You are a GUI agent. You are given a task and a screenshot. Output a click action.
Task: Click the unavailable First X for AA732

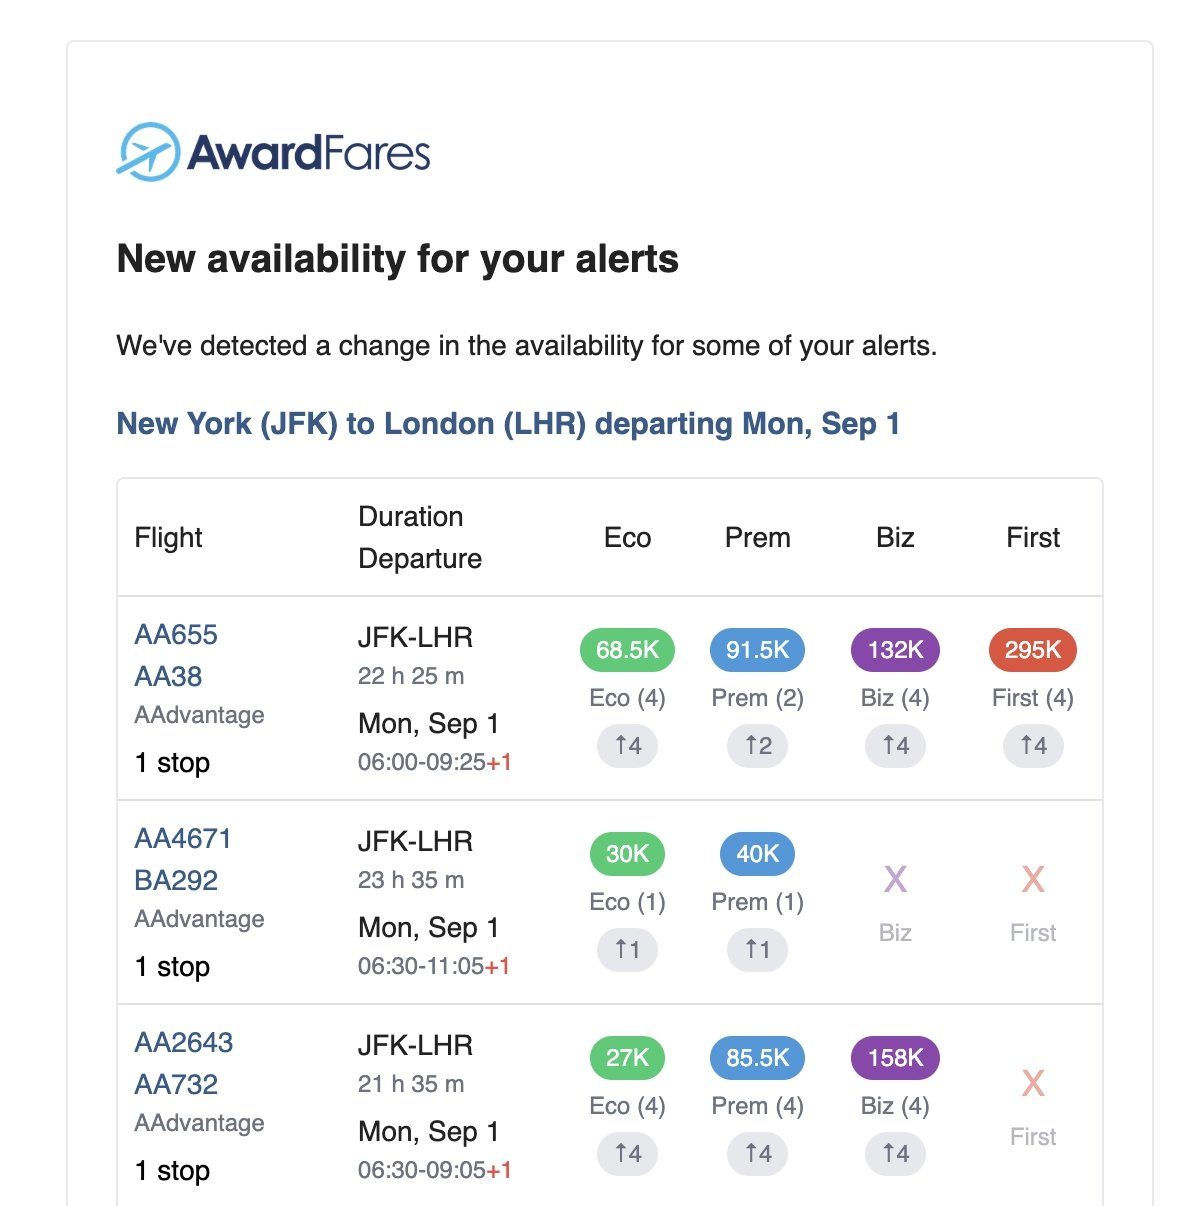point(1032,1084)
